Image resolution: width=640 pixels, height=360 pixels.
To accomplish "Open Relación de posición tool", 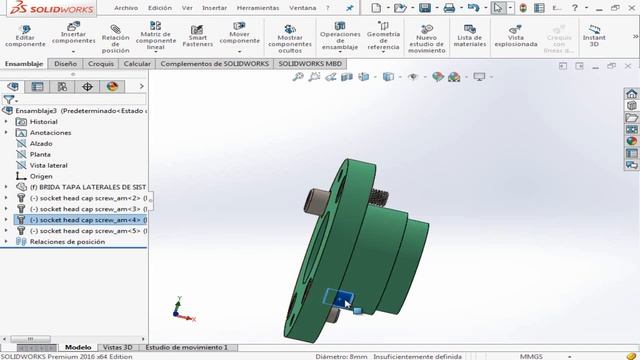I will [x=116, y=39].
